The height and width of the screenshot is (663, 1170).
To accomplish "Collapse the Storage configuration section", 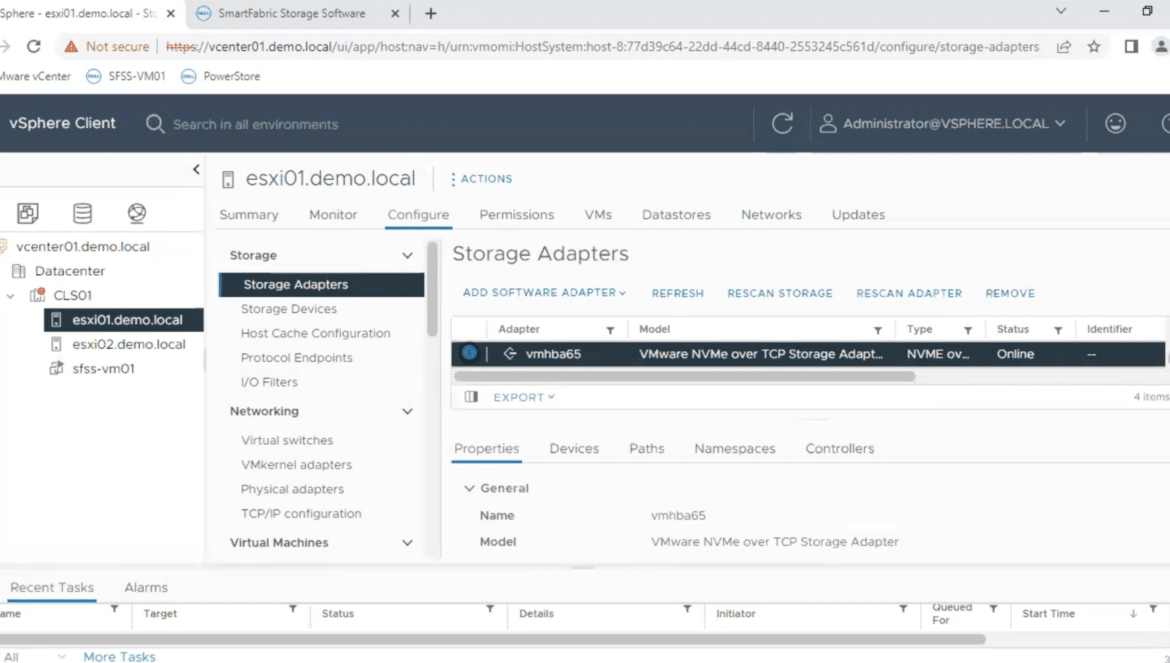I will [407, 255].
